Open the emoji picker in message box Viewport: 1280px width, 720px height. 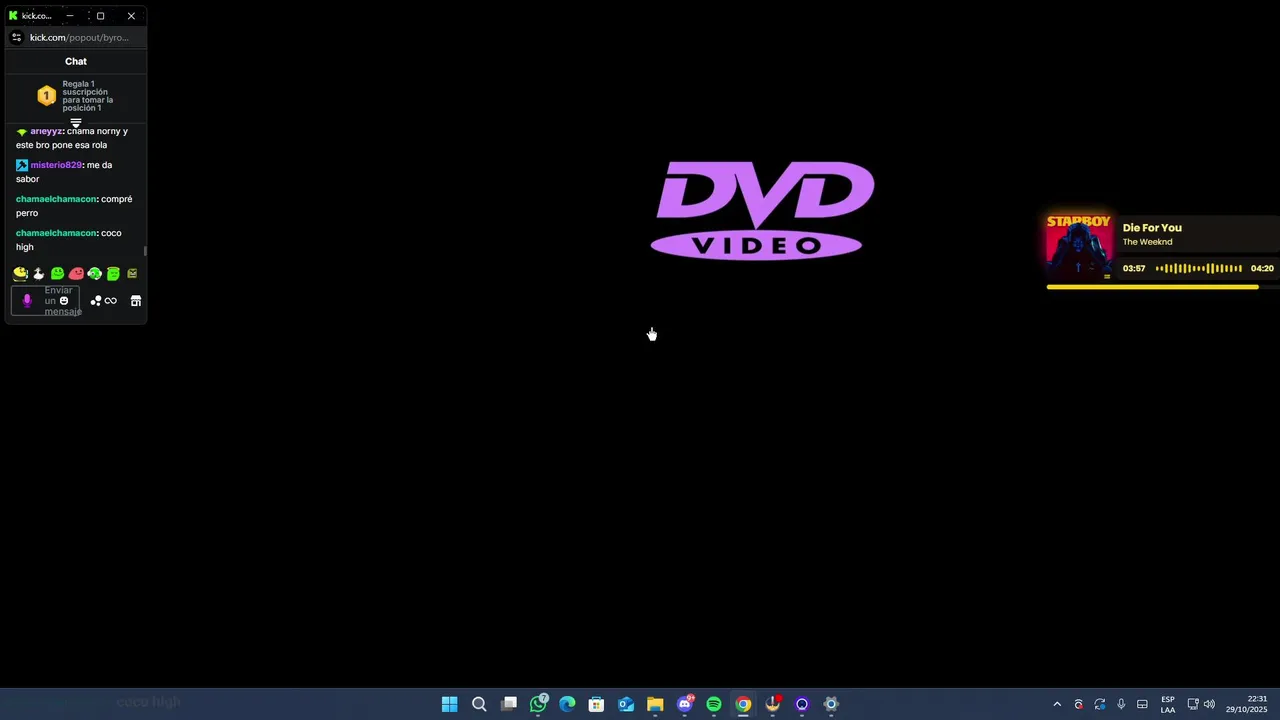click(64, 300)
